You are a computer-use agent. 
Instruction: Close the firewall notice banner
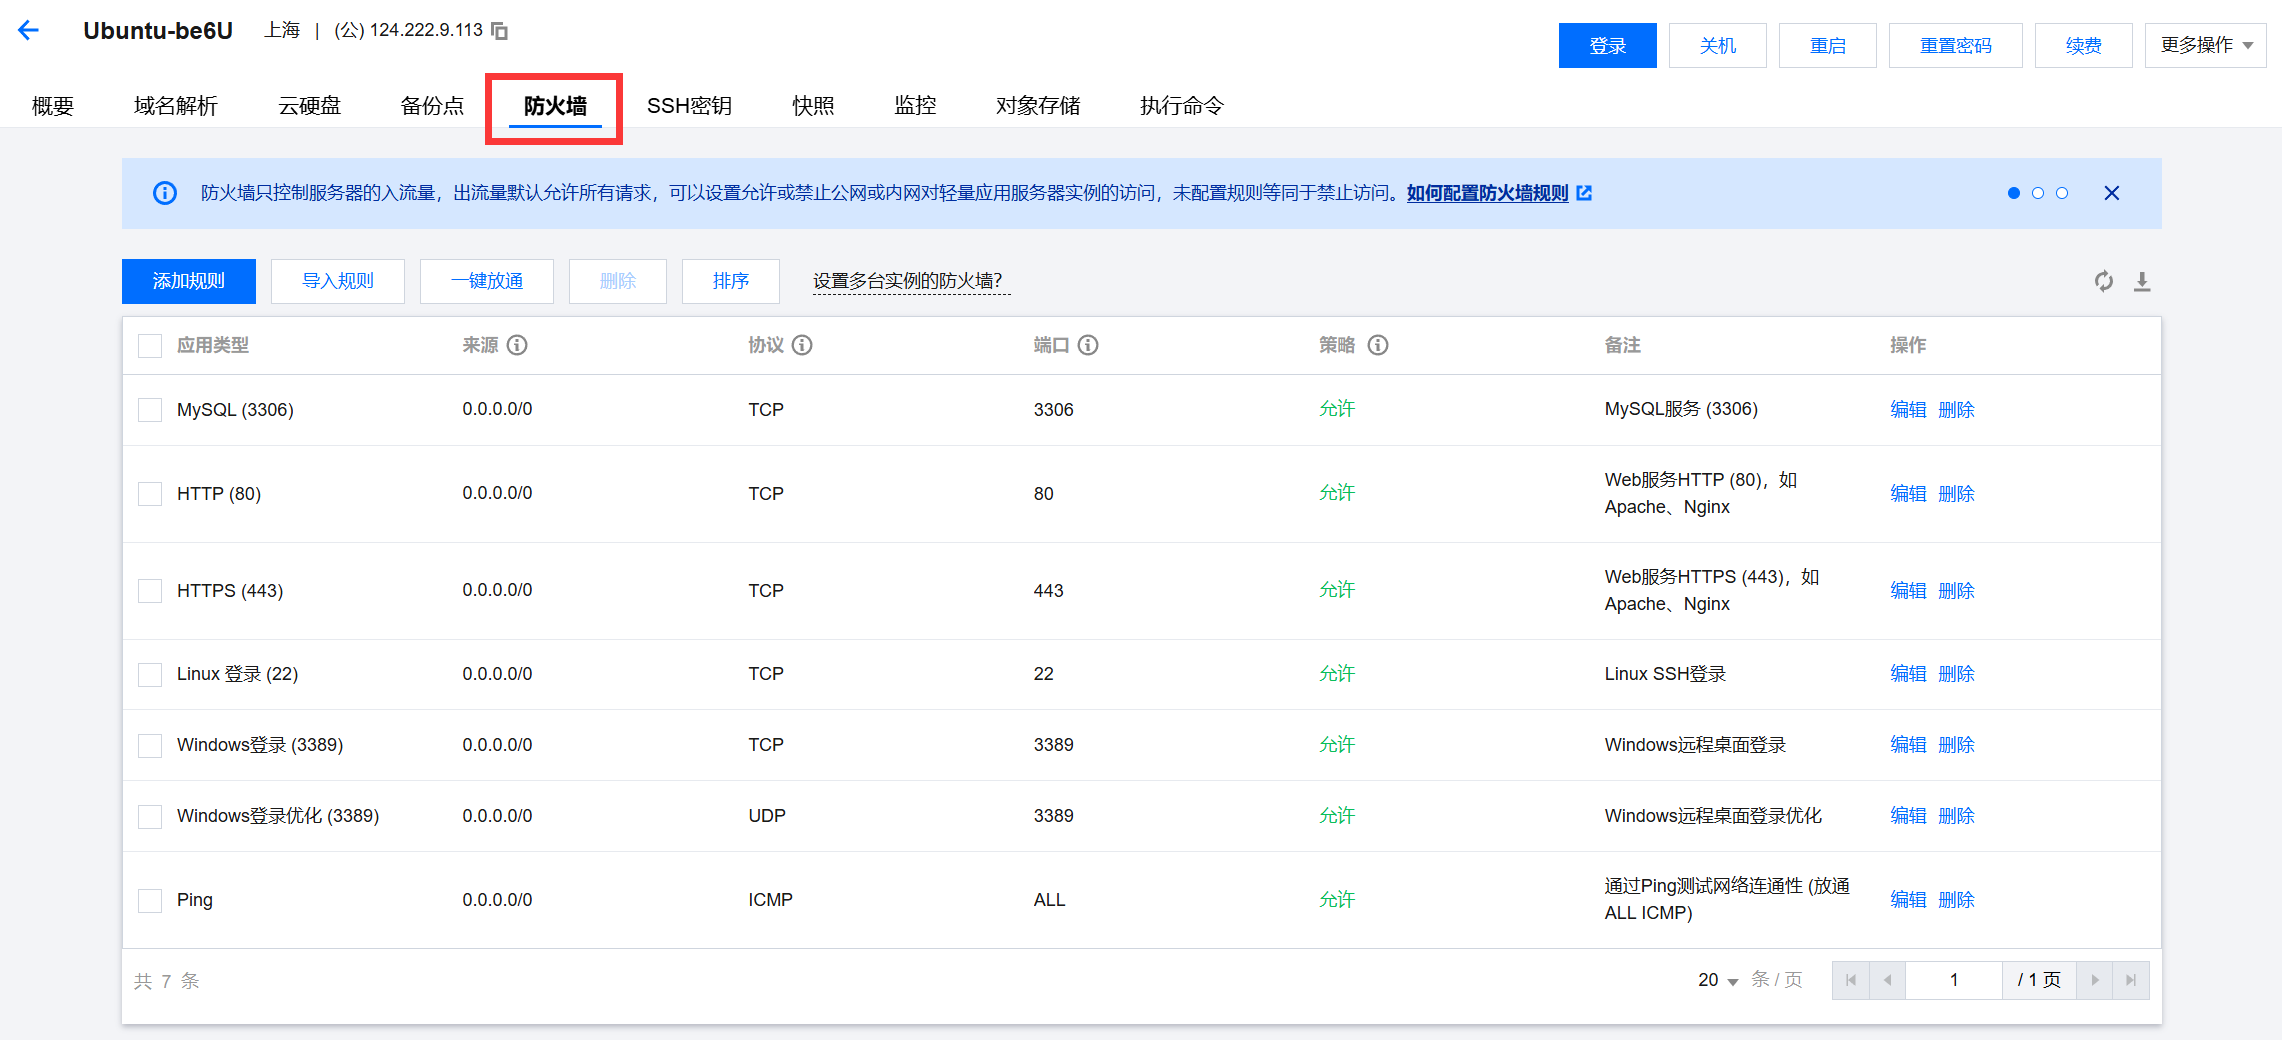tap(2111, 193)
